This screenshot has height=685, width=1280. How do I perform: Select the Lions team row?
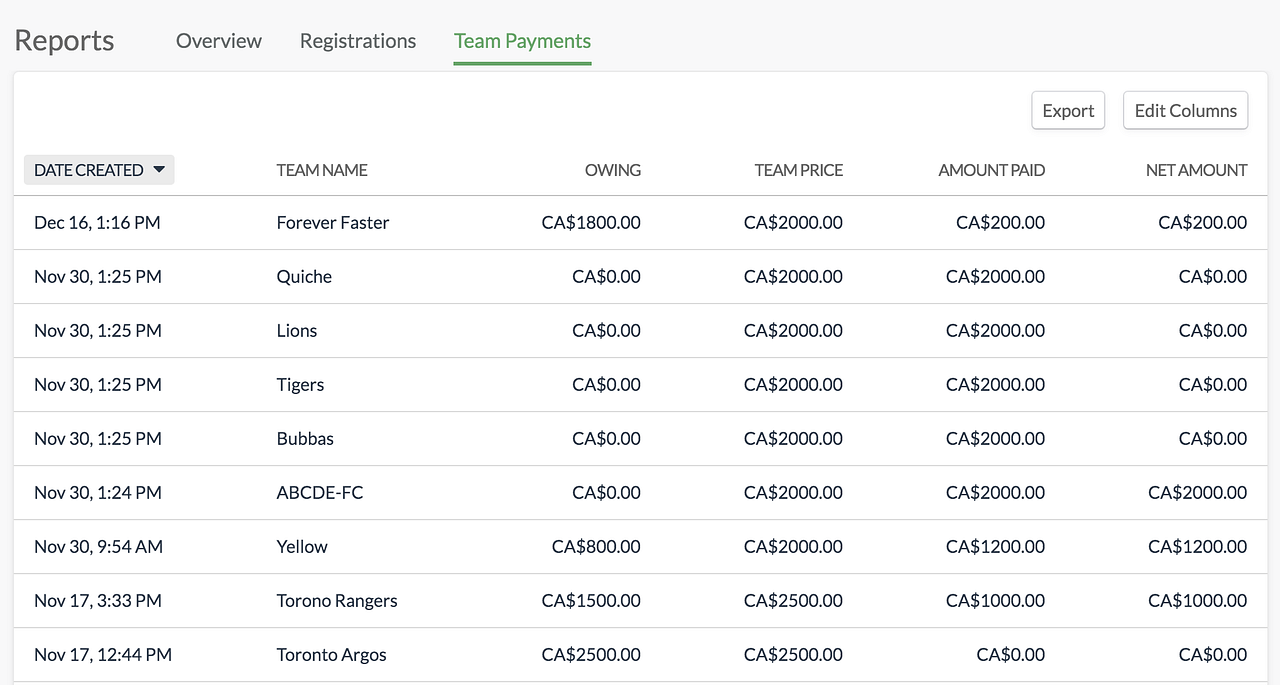pos(297,331)
